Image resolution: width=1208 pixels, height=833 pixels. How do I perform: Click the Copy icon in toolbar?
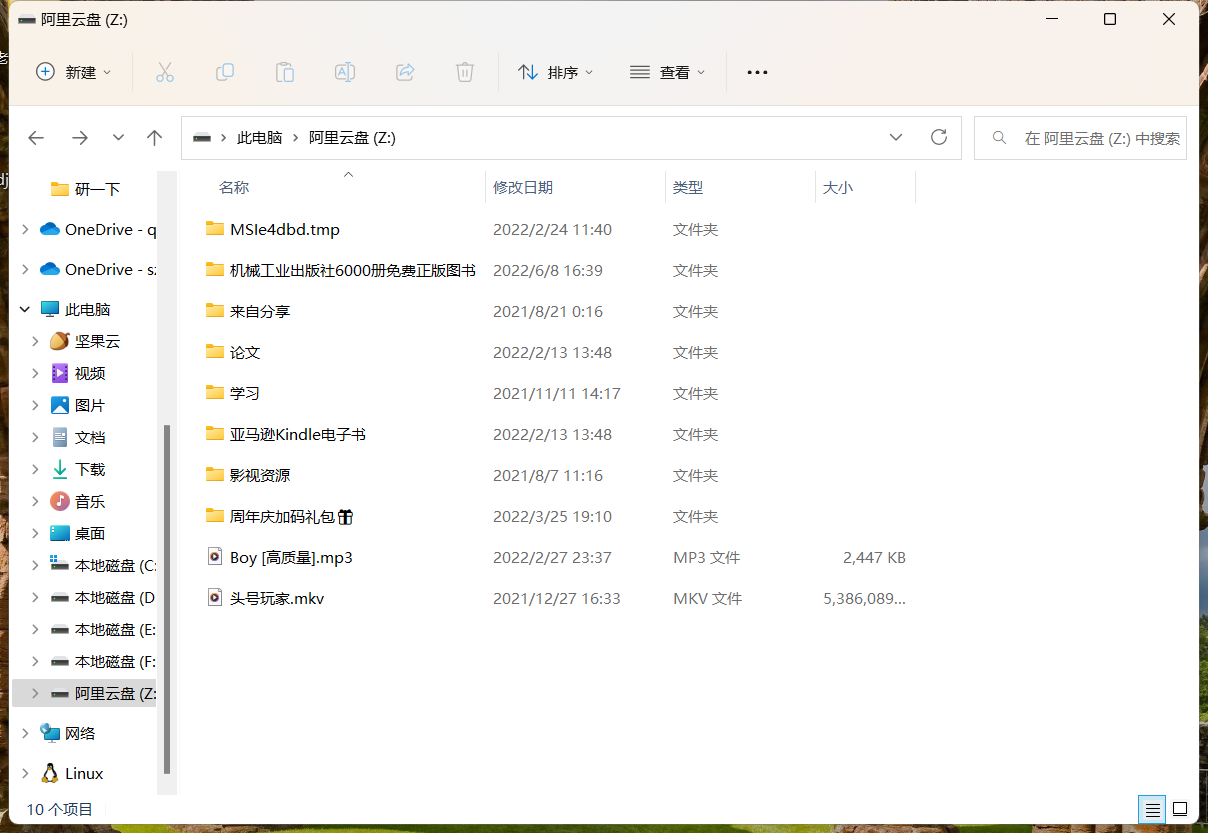(225, 72)
